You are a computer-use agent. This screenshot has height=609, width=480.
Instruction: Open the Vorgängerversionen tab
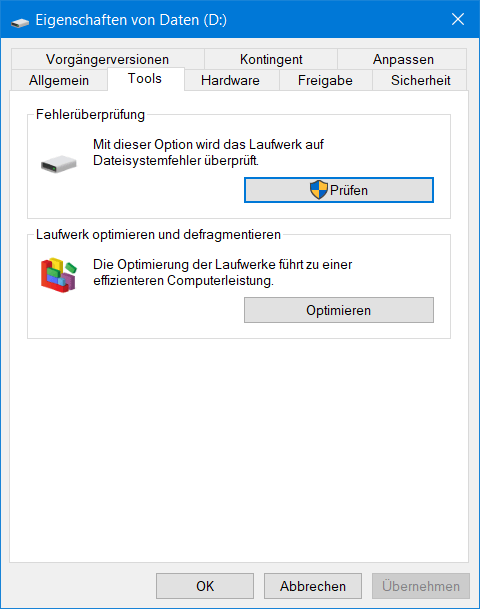[108, 59]
